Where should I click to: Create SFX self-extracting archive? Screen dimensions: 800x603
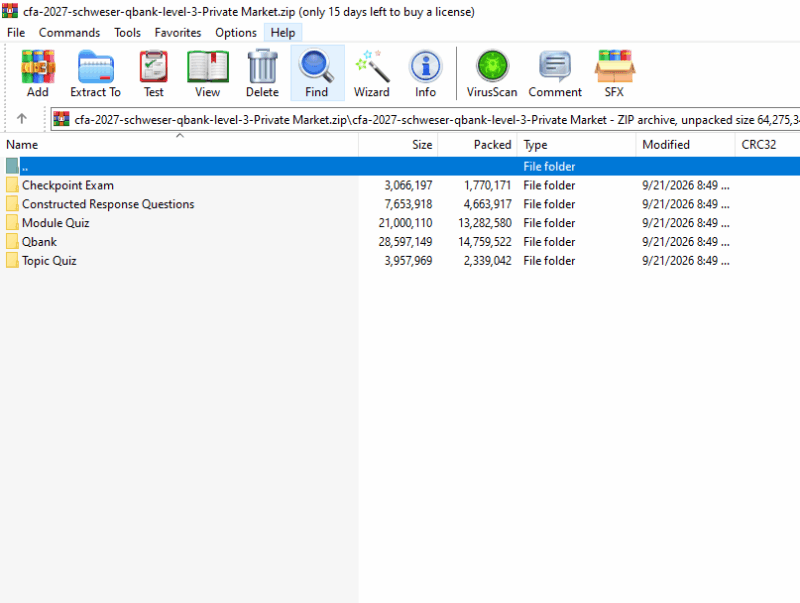point(614,73)
